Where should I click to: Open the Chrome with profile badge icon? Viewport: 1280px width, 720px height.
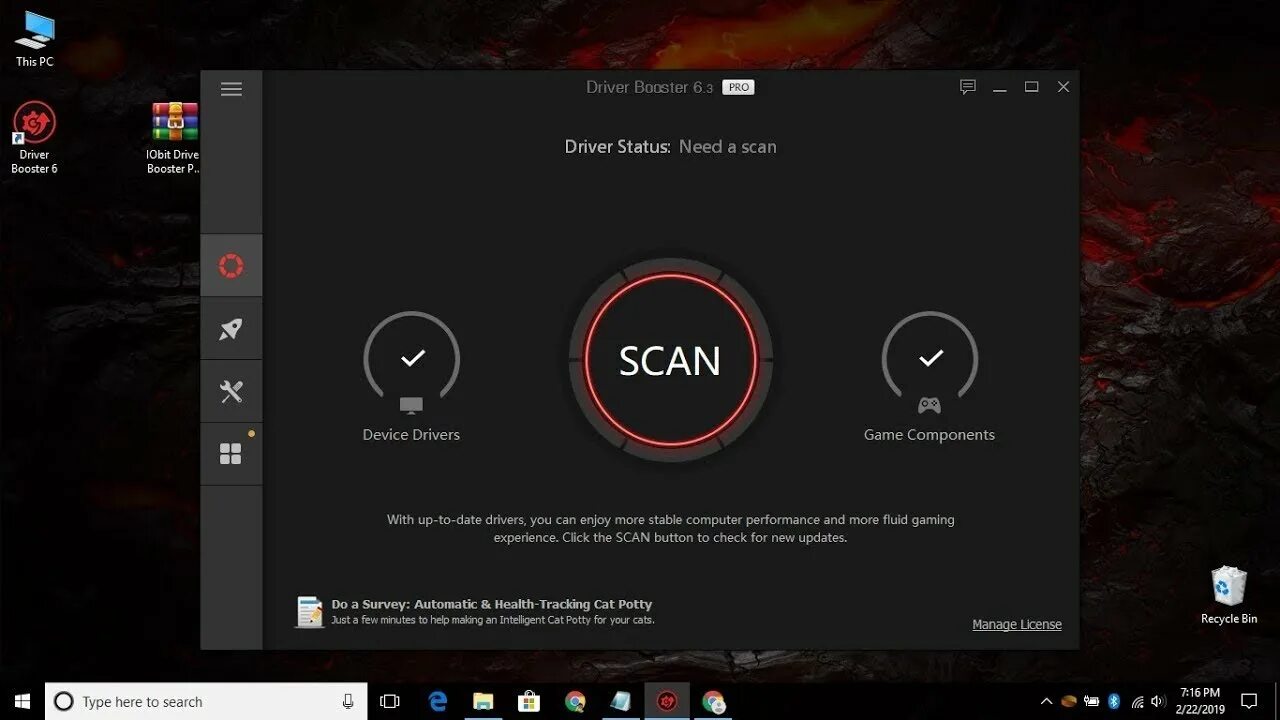[x=712, y=702]
